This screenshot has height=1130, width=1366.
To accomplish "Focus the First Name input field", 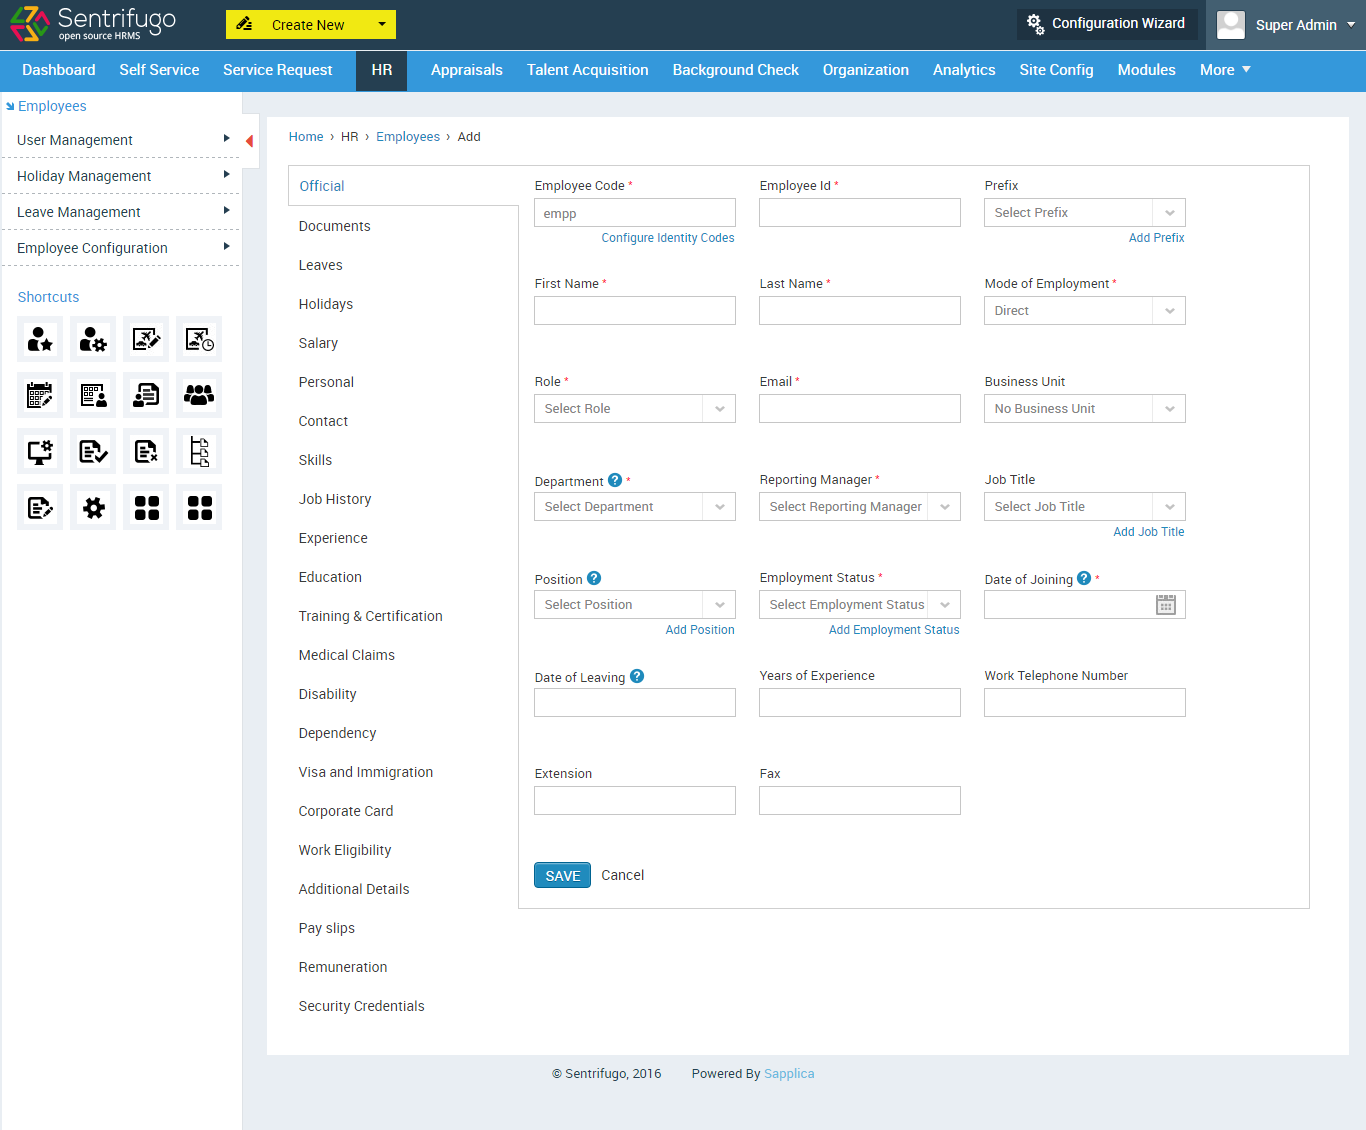I will 635,311.
